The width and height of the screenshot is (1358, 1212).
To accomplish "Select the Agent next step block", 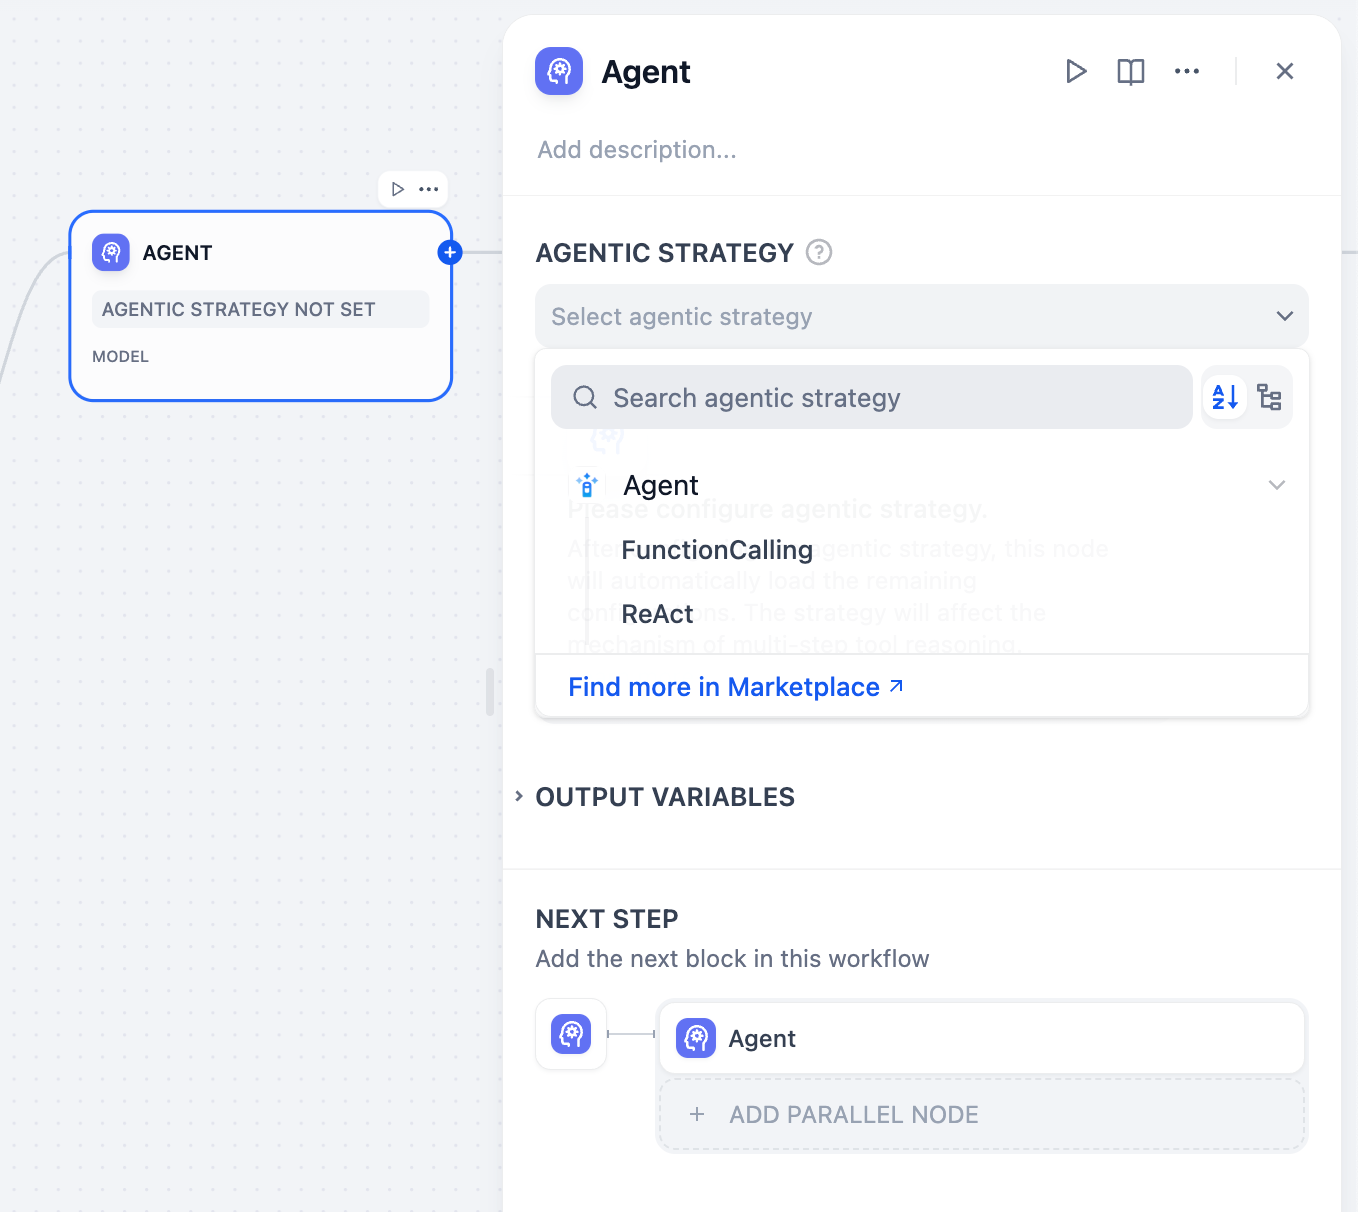I will click(x=981, y=1038).
